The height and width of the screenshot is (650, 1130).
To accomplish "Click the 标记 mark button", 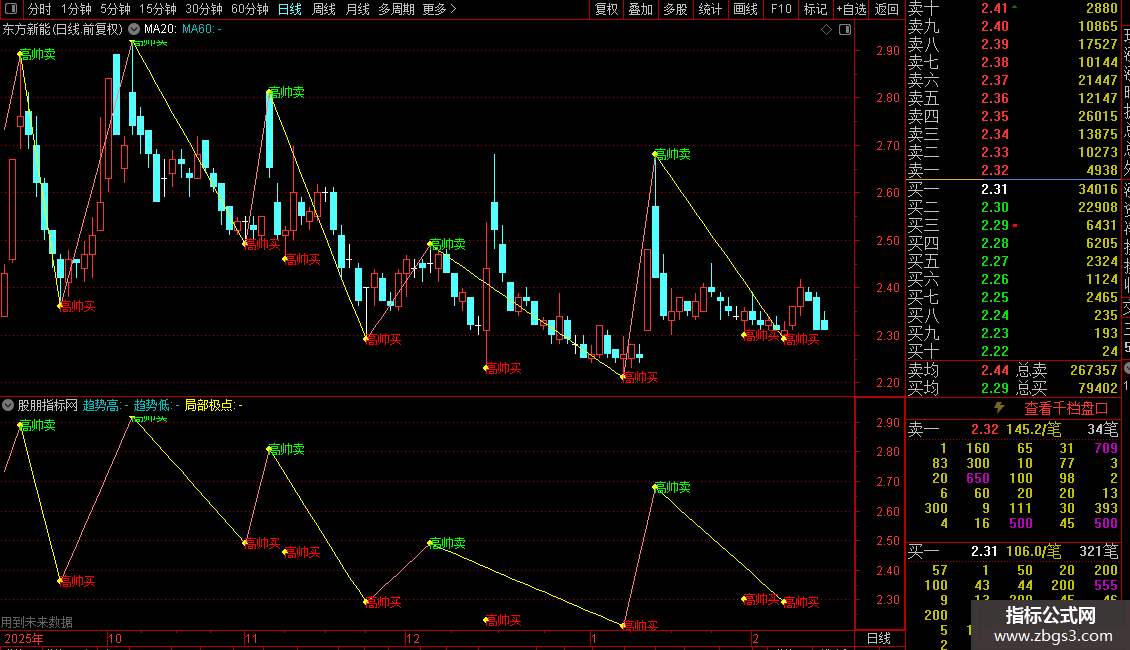I will 815,9.
